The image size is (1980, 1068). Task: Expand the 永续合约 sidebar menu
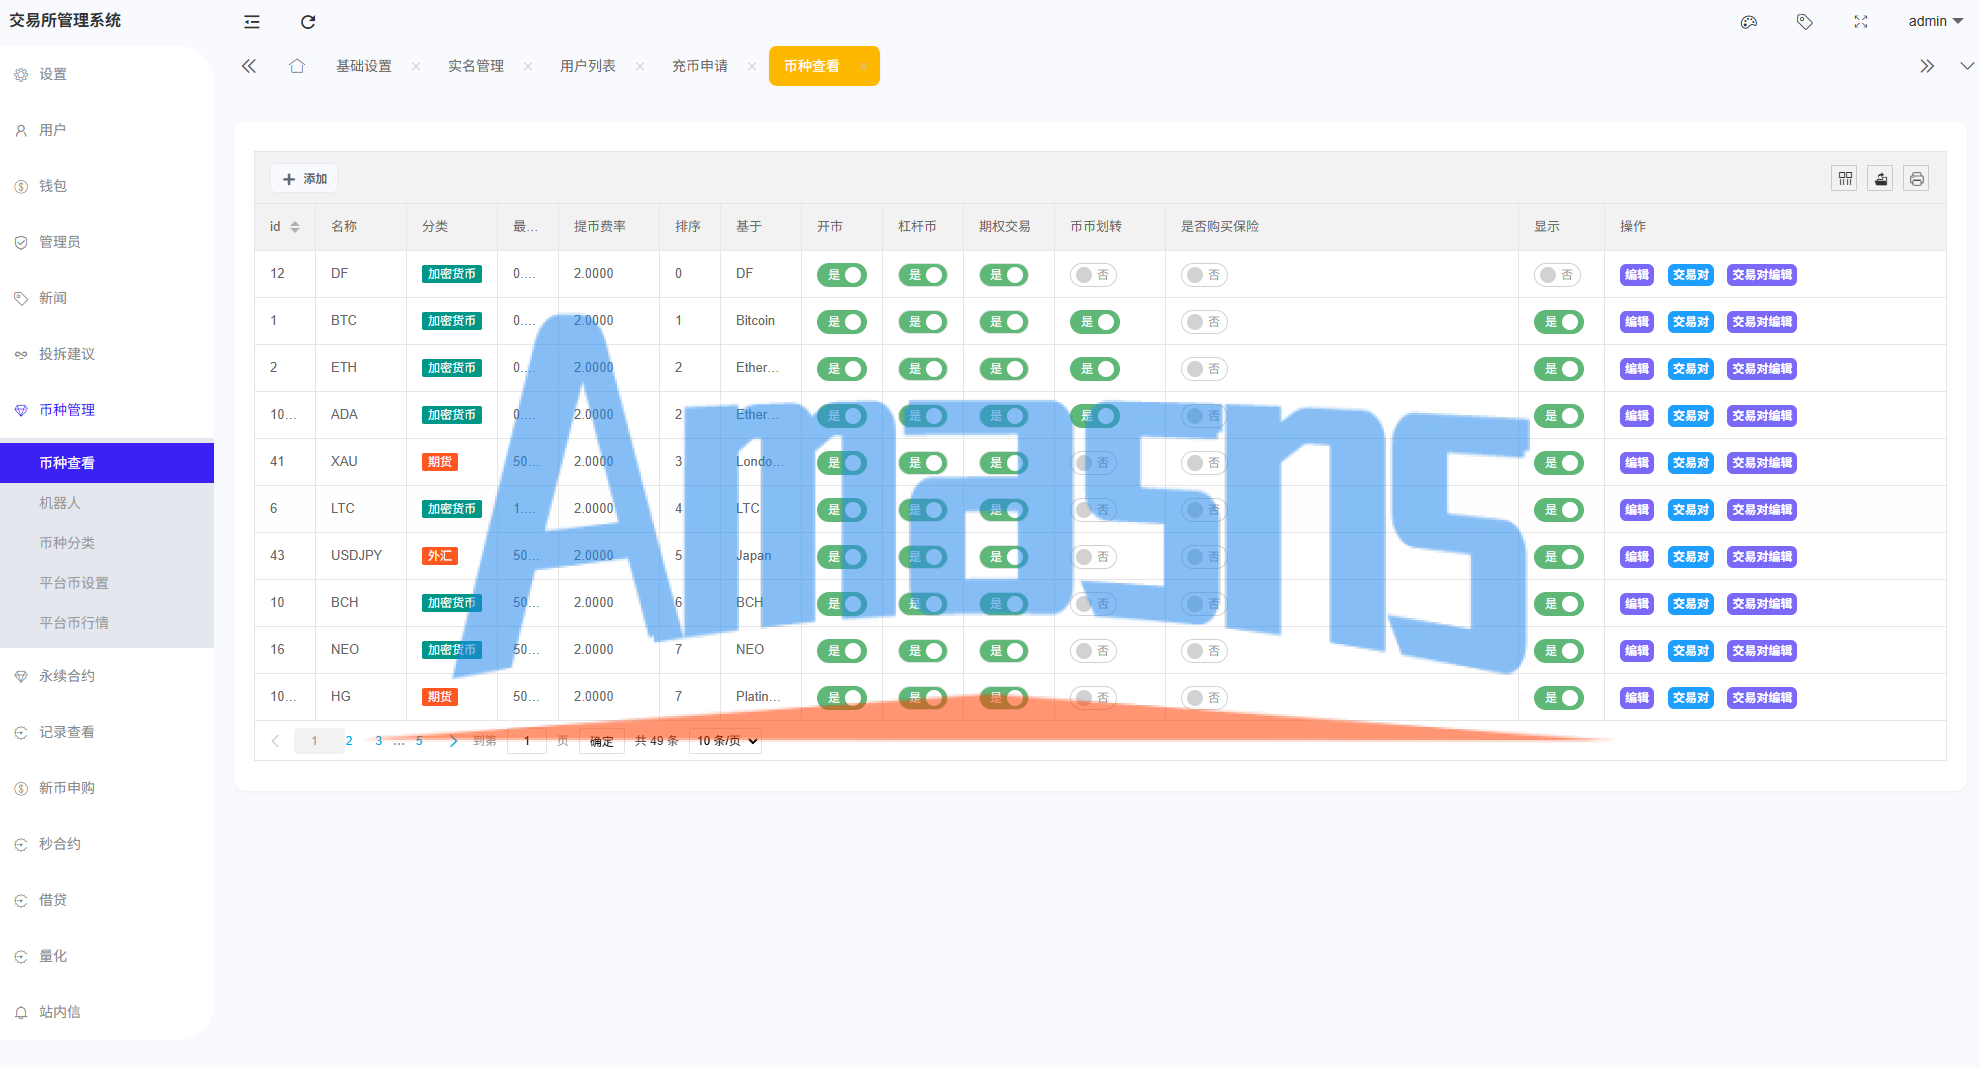[67, 676]
